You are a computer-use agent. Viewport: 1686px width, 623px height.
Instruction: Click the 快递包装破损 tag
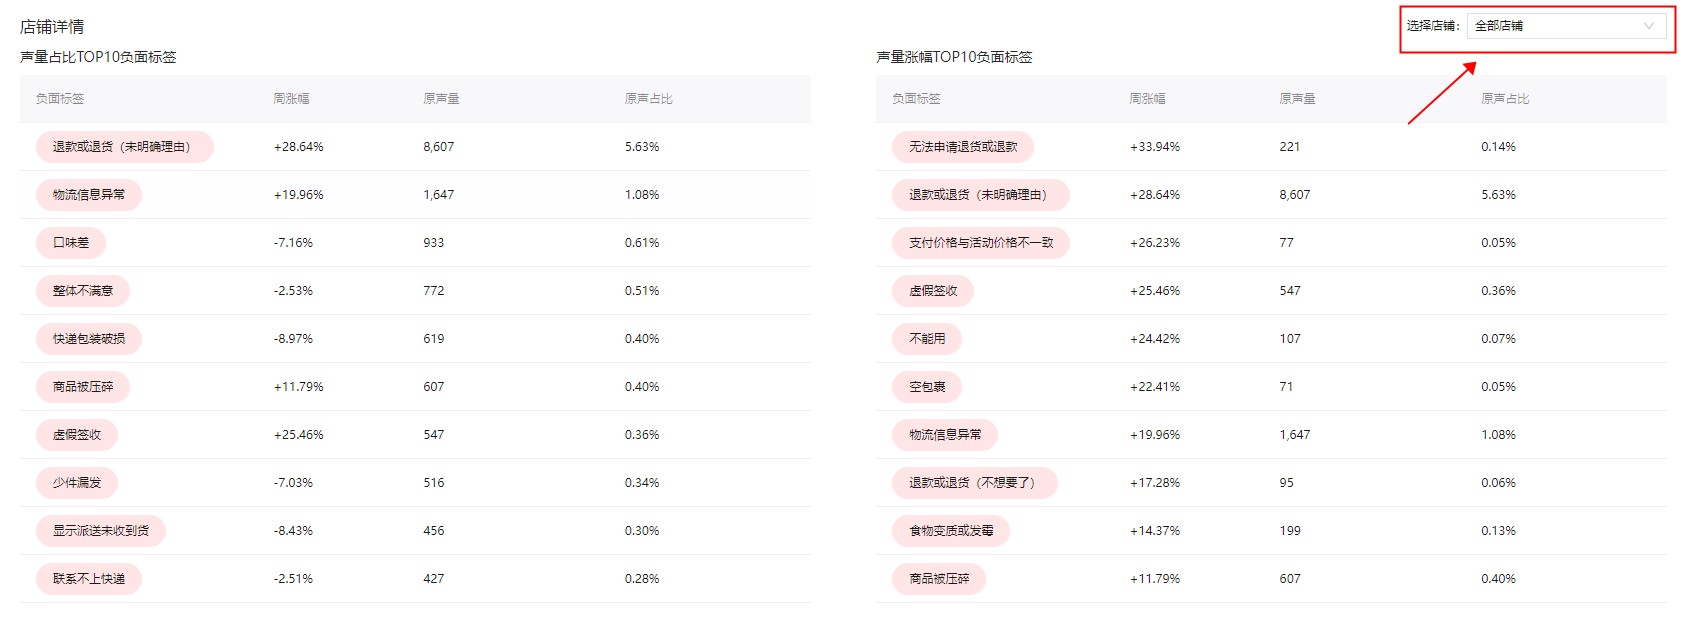89,339
